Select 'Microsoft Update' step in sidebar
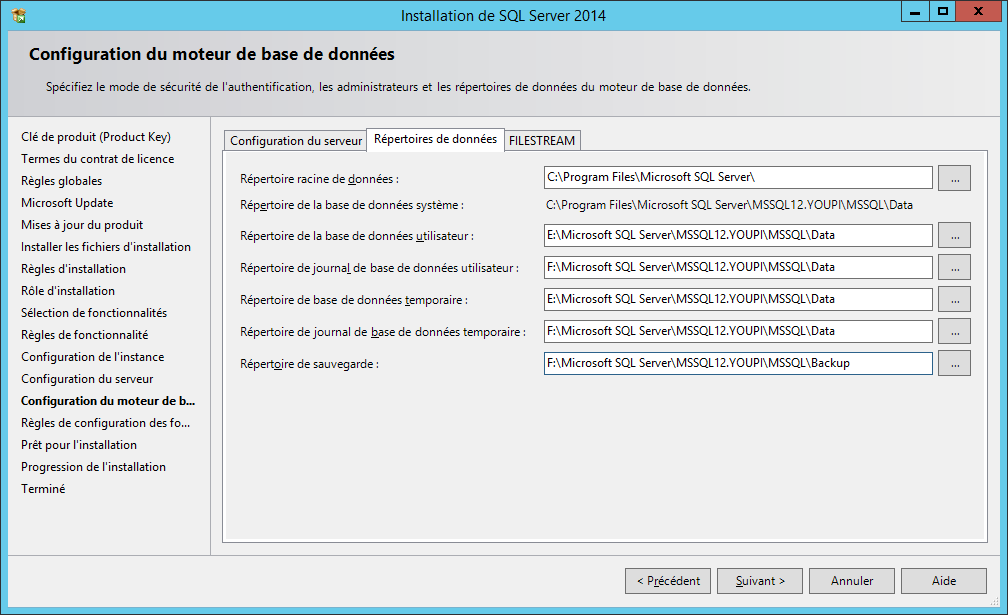The image size is (1008, 615). (67, 203)
